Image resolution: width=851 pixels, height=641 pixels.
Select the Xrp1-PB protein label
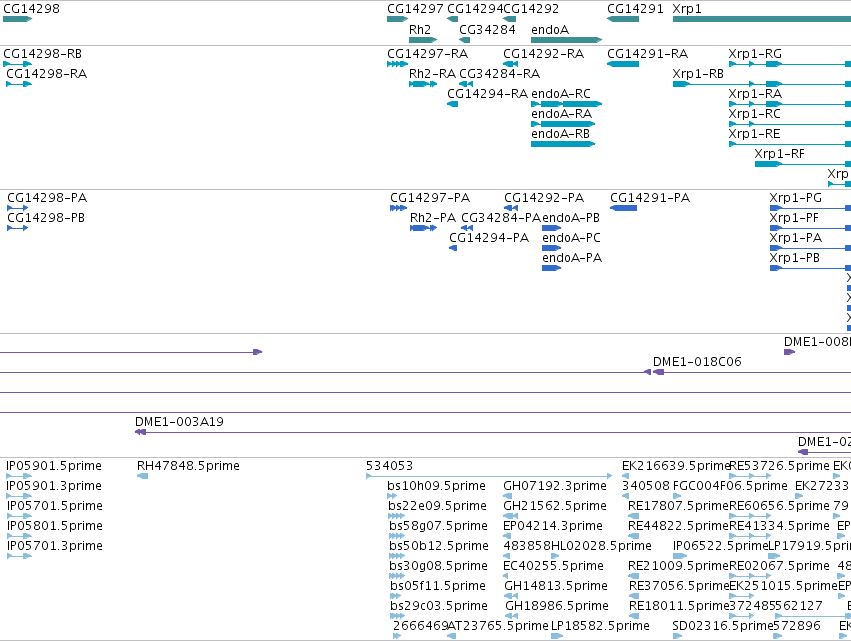coord(795,258)
